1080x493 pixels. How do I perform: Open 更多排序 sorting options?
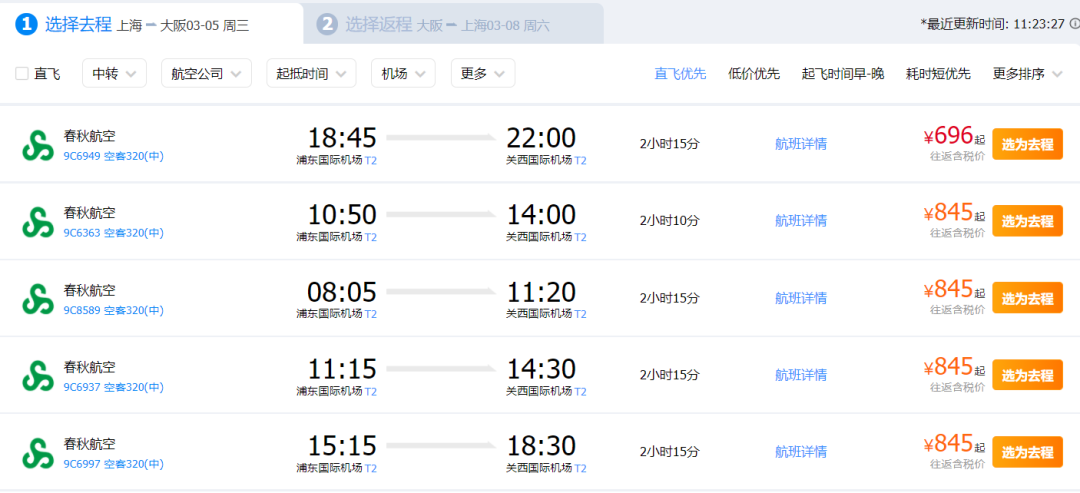click(1027, 73)
